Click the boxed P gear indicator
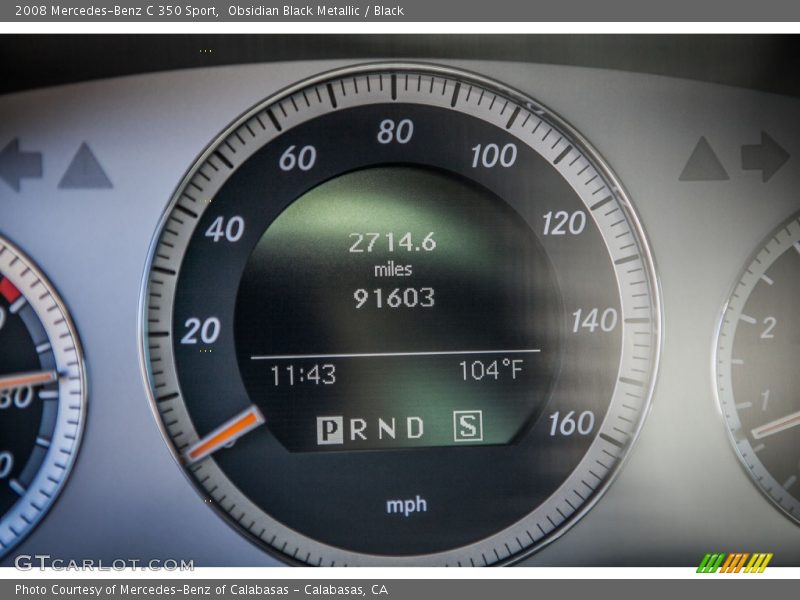Screen dimensions: 800x600 330,430
